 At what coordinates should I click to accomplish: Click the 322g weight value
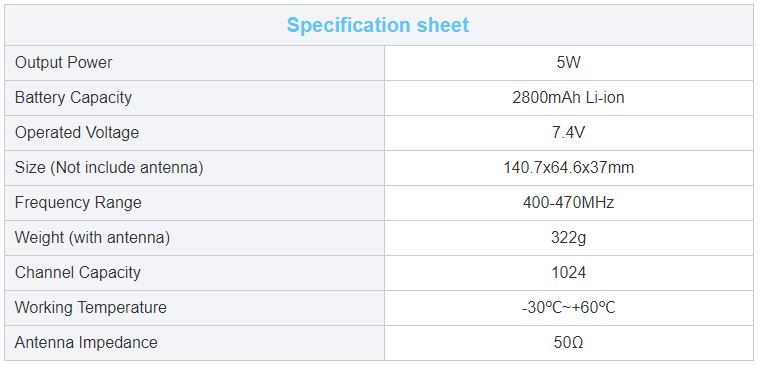tap(568, 238)
